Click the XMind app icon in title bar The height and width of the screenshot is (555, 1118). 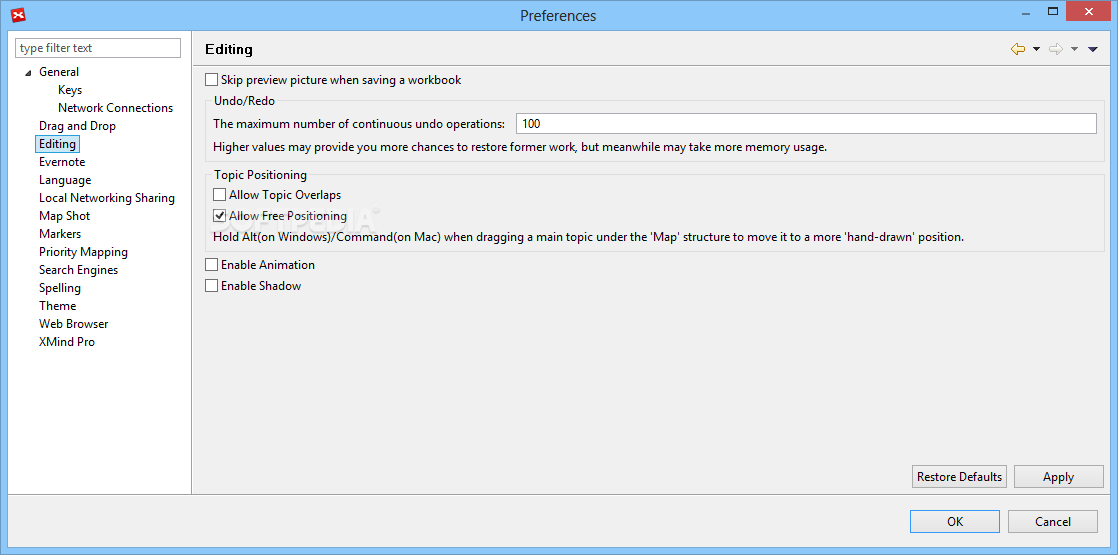pyautogui.click(x=19, y=14)
